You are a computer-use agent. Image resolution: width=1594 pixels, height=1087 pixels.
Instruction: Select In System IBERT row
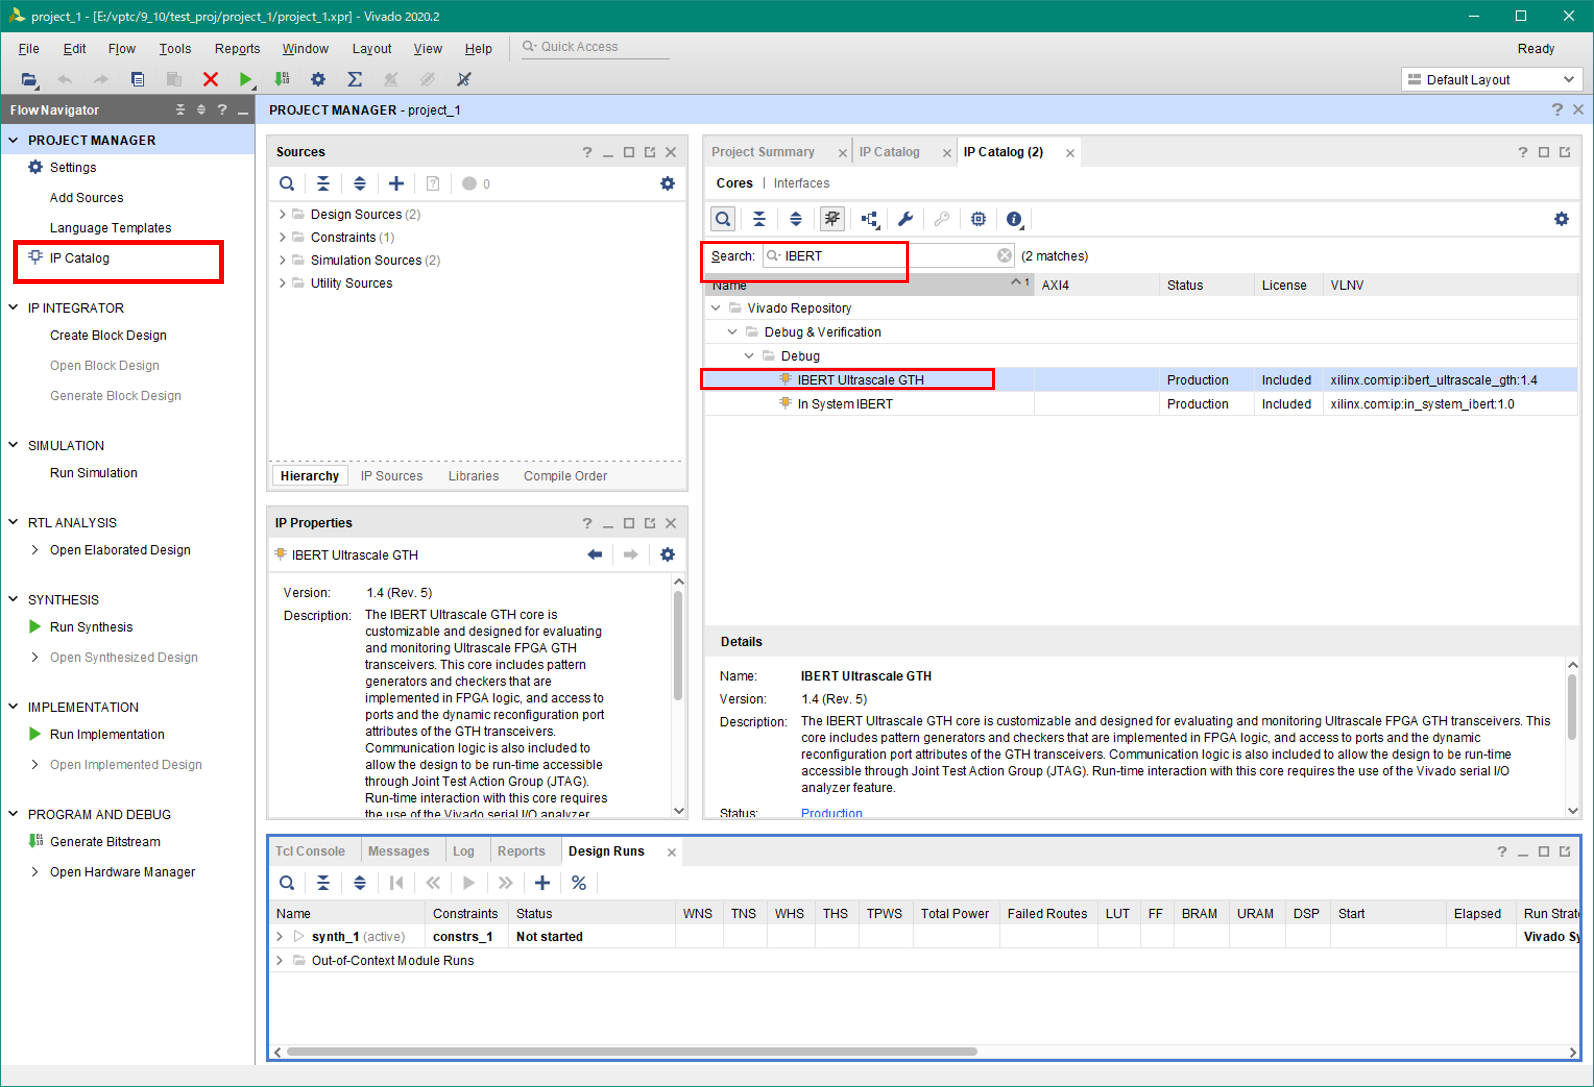(x=1141, y=404)
